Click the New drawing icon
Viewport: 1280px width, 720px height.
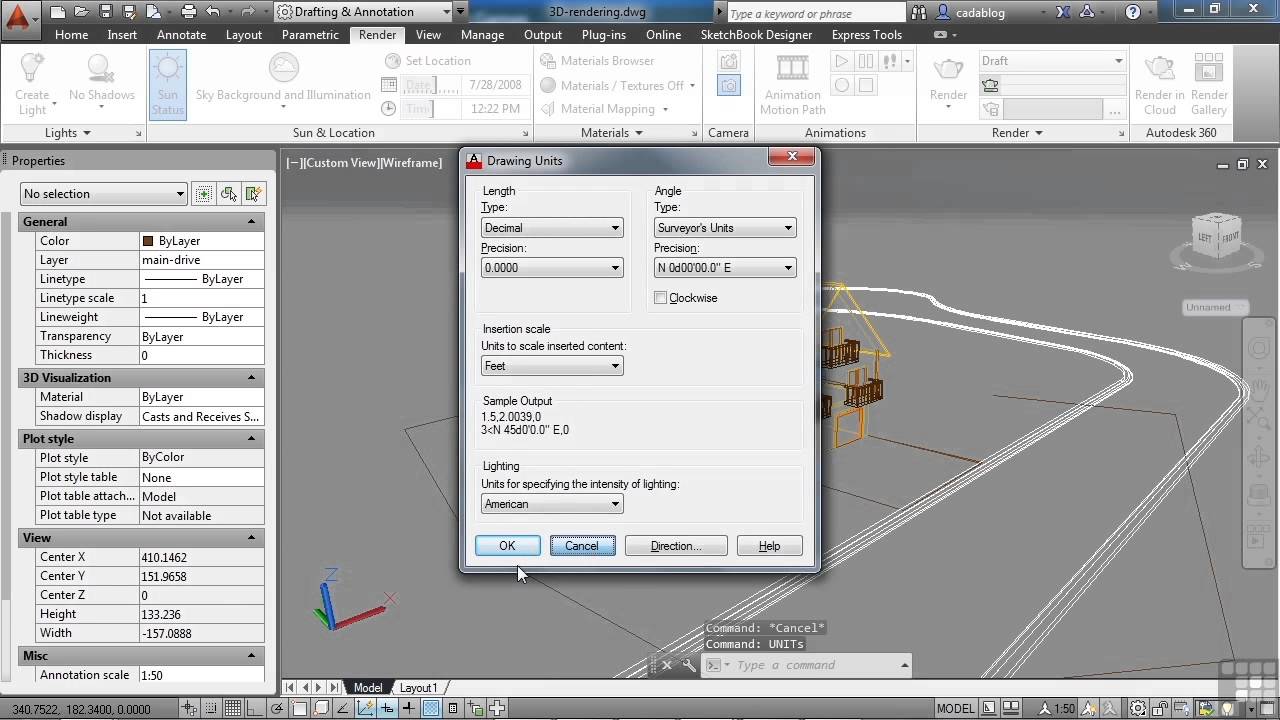(x=57, y=12)
